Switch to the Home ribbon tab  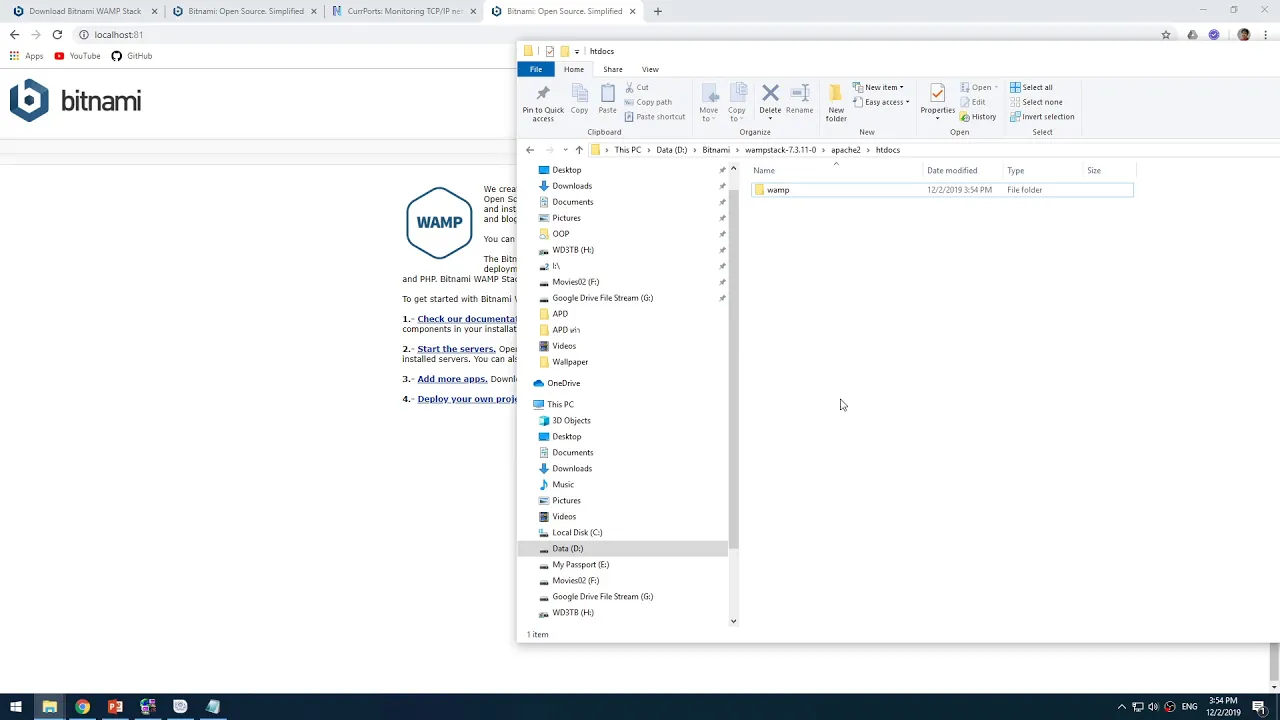coord(574,69)
